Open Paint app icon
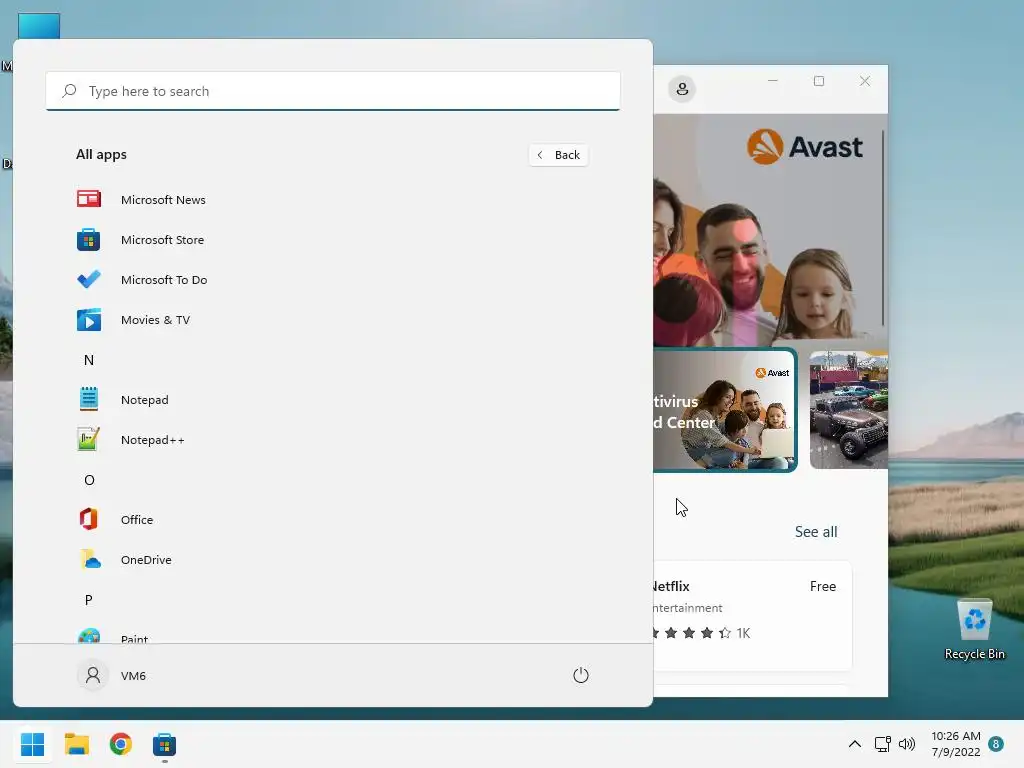 (89, 635)
